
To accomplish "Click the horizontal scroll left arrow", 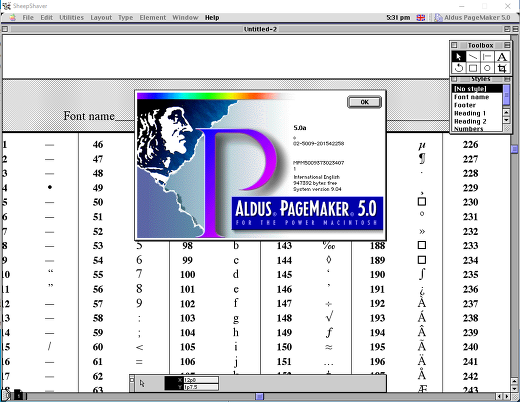I will pos(499,396).
